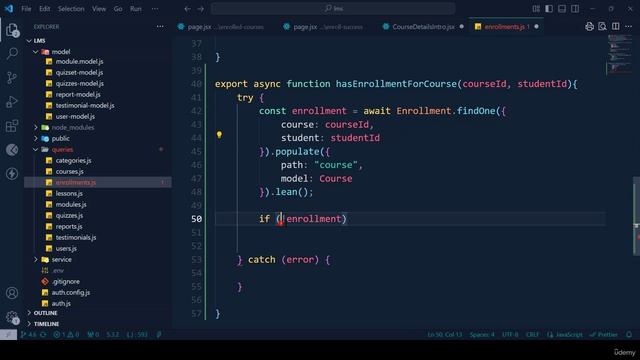Click the code minimap
The height and width of the screenshot is (360, 640).
(x=619, y=55)
